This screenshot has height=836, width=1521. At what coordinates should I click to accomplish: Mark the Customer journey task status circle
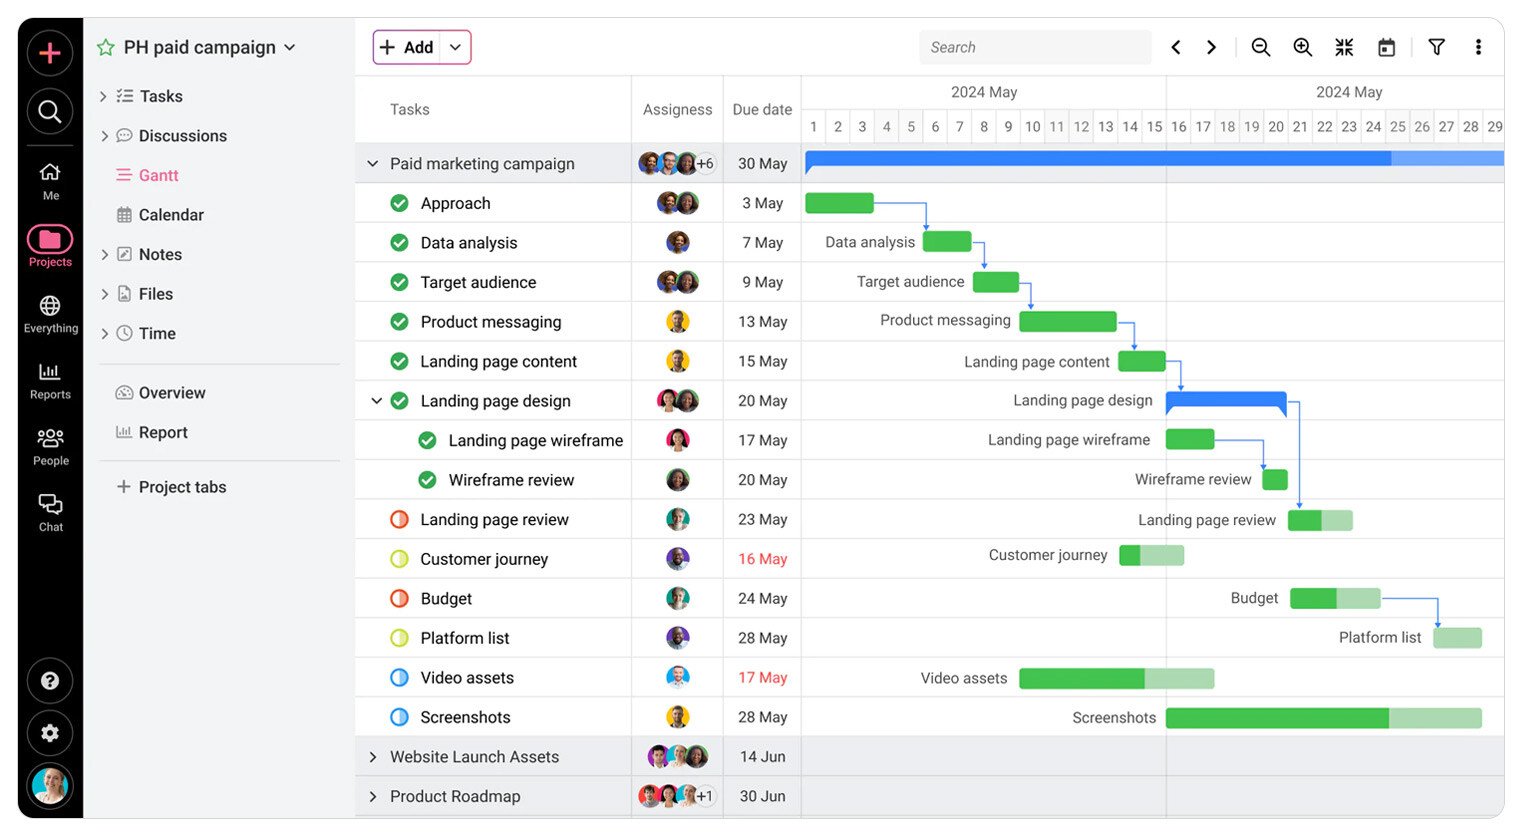click(x=399, y=558)
